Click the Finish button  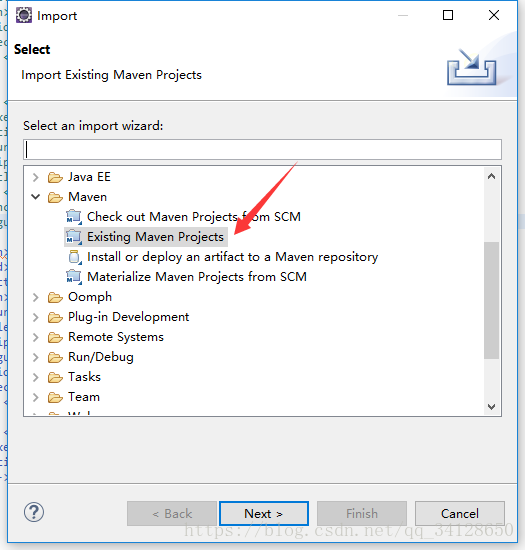coord(362,514)
